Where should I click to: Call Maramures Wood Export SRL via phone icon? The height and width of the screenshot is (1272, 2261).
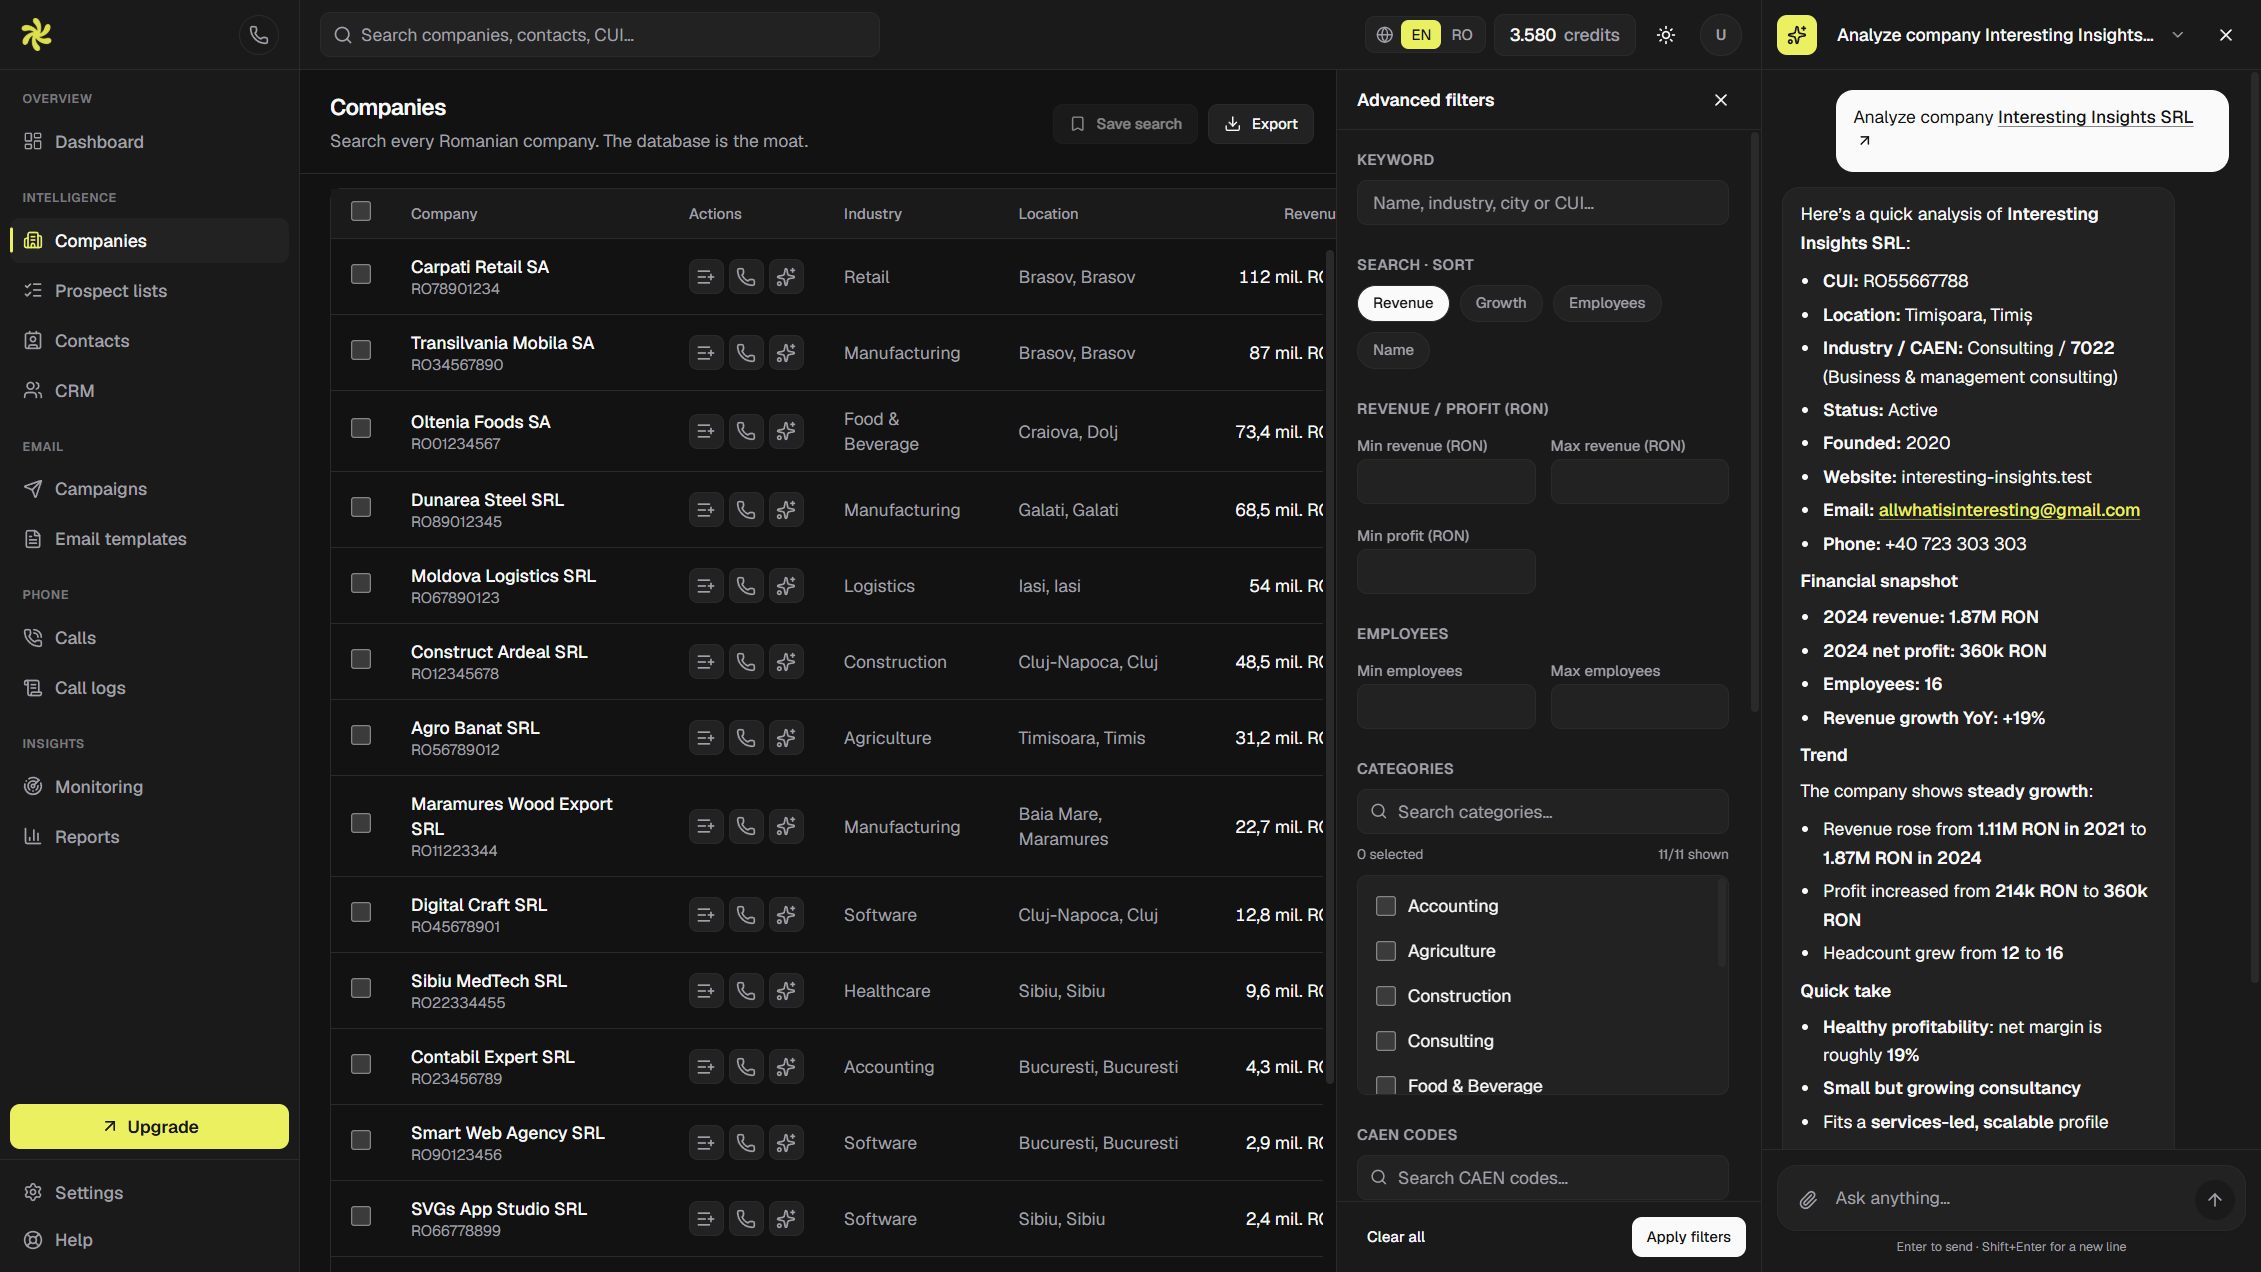point(745,826)
